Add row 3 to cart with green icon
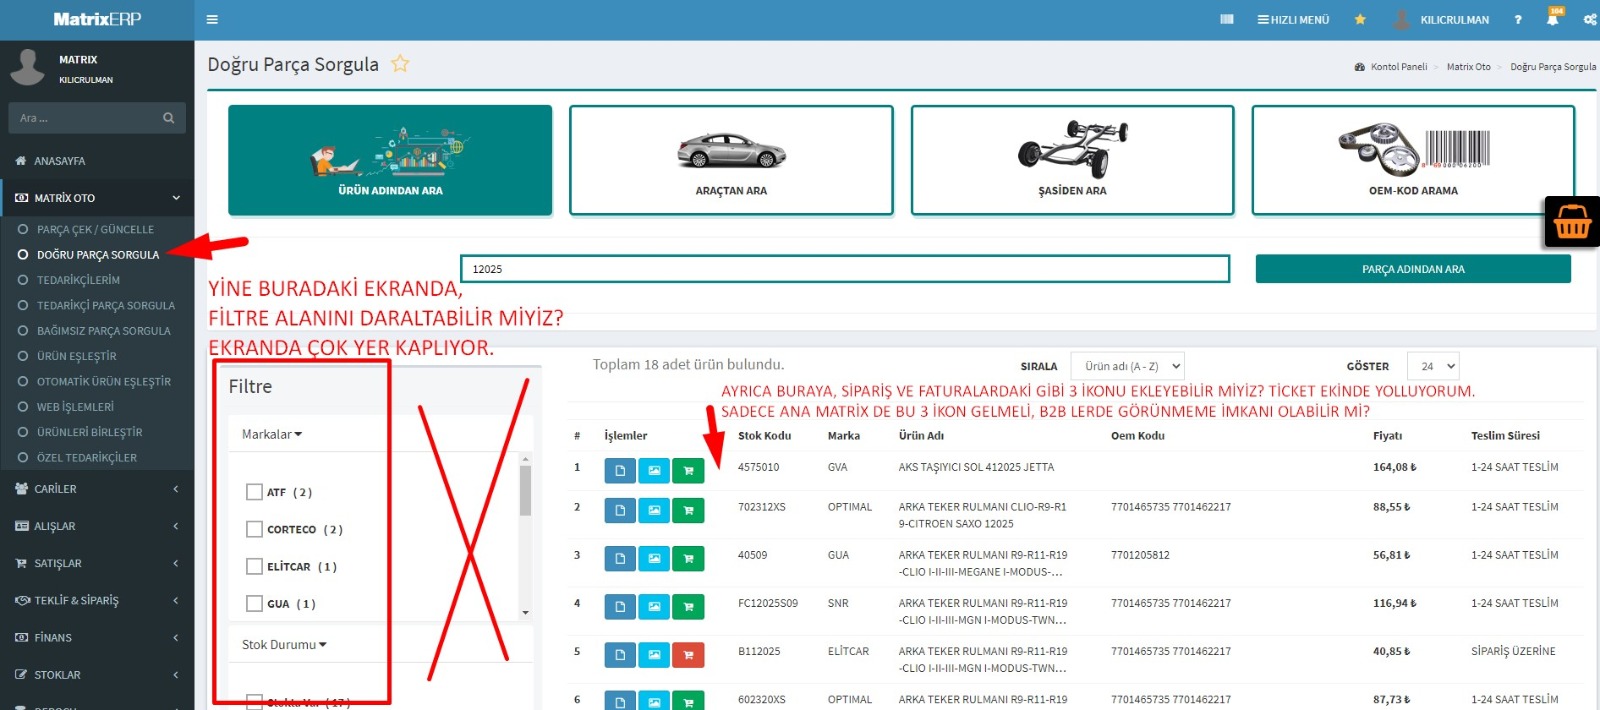 (688, 558)
